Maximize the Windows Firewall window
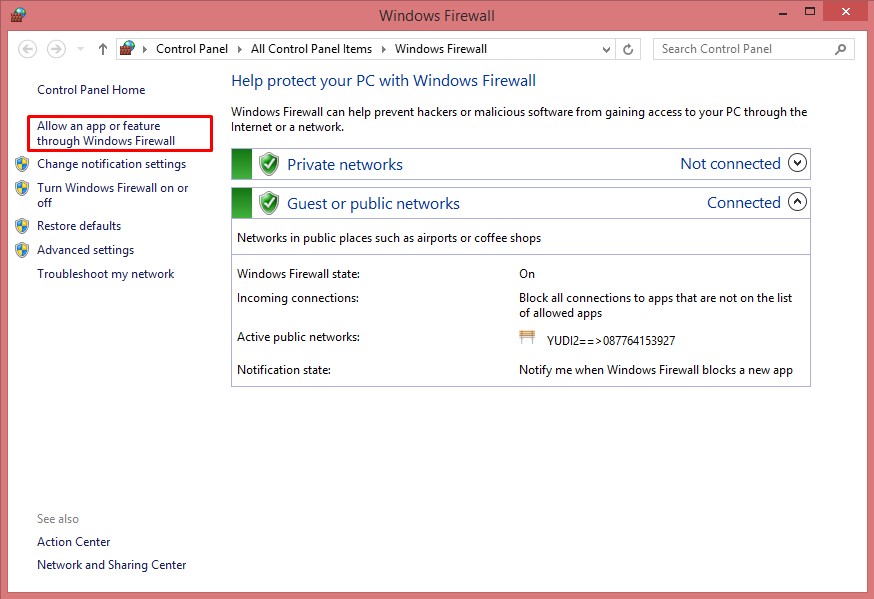 [810, 12]
